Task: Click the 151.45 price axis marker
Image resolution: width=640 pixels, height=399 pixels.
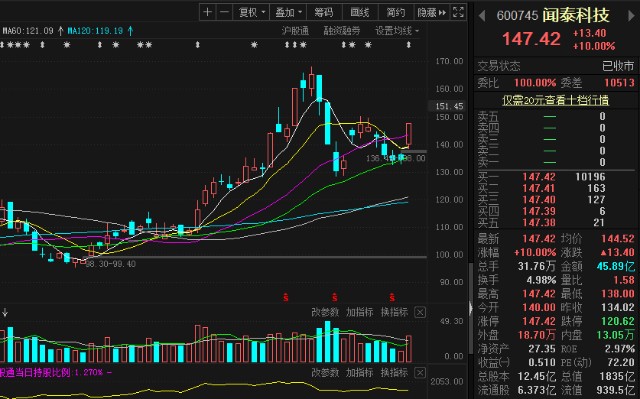Action: click(x=449, y=106)
